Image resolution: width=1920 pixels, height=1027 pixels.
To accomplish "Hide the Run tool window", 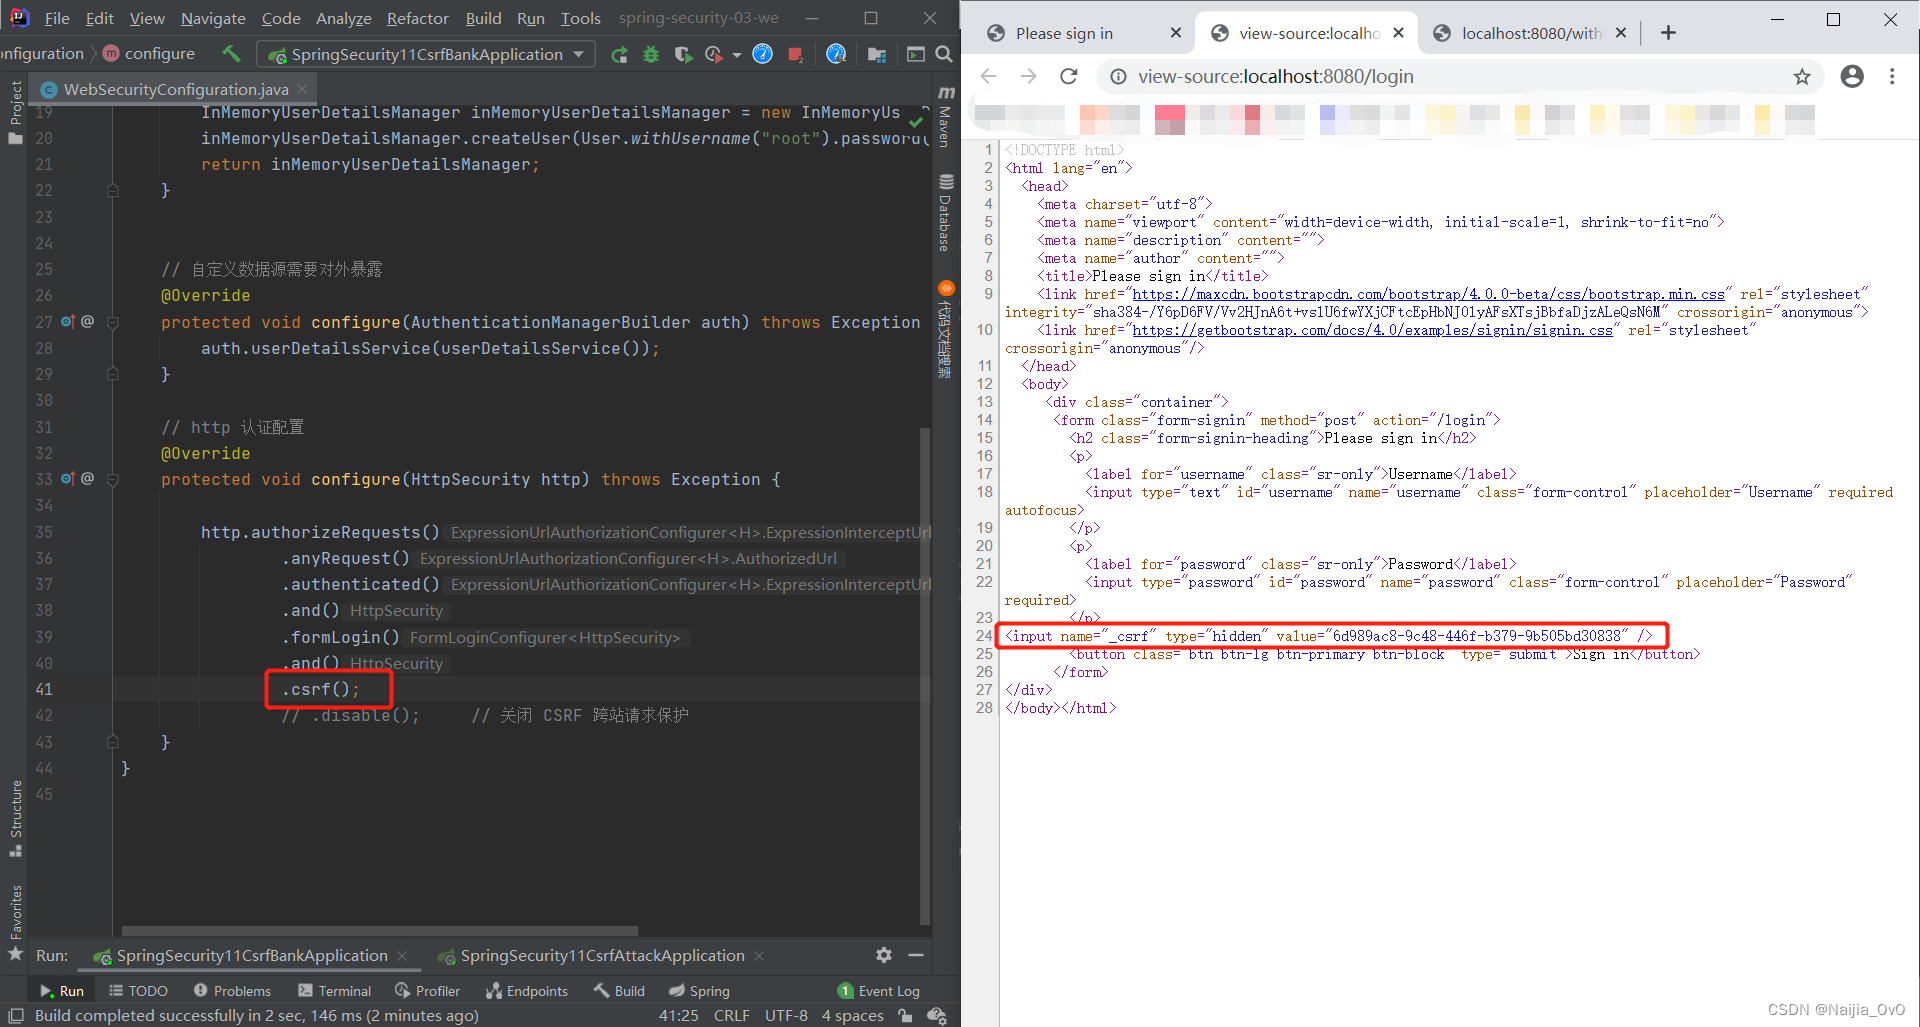I will tap(915, 955).
